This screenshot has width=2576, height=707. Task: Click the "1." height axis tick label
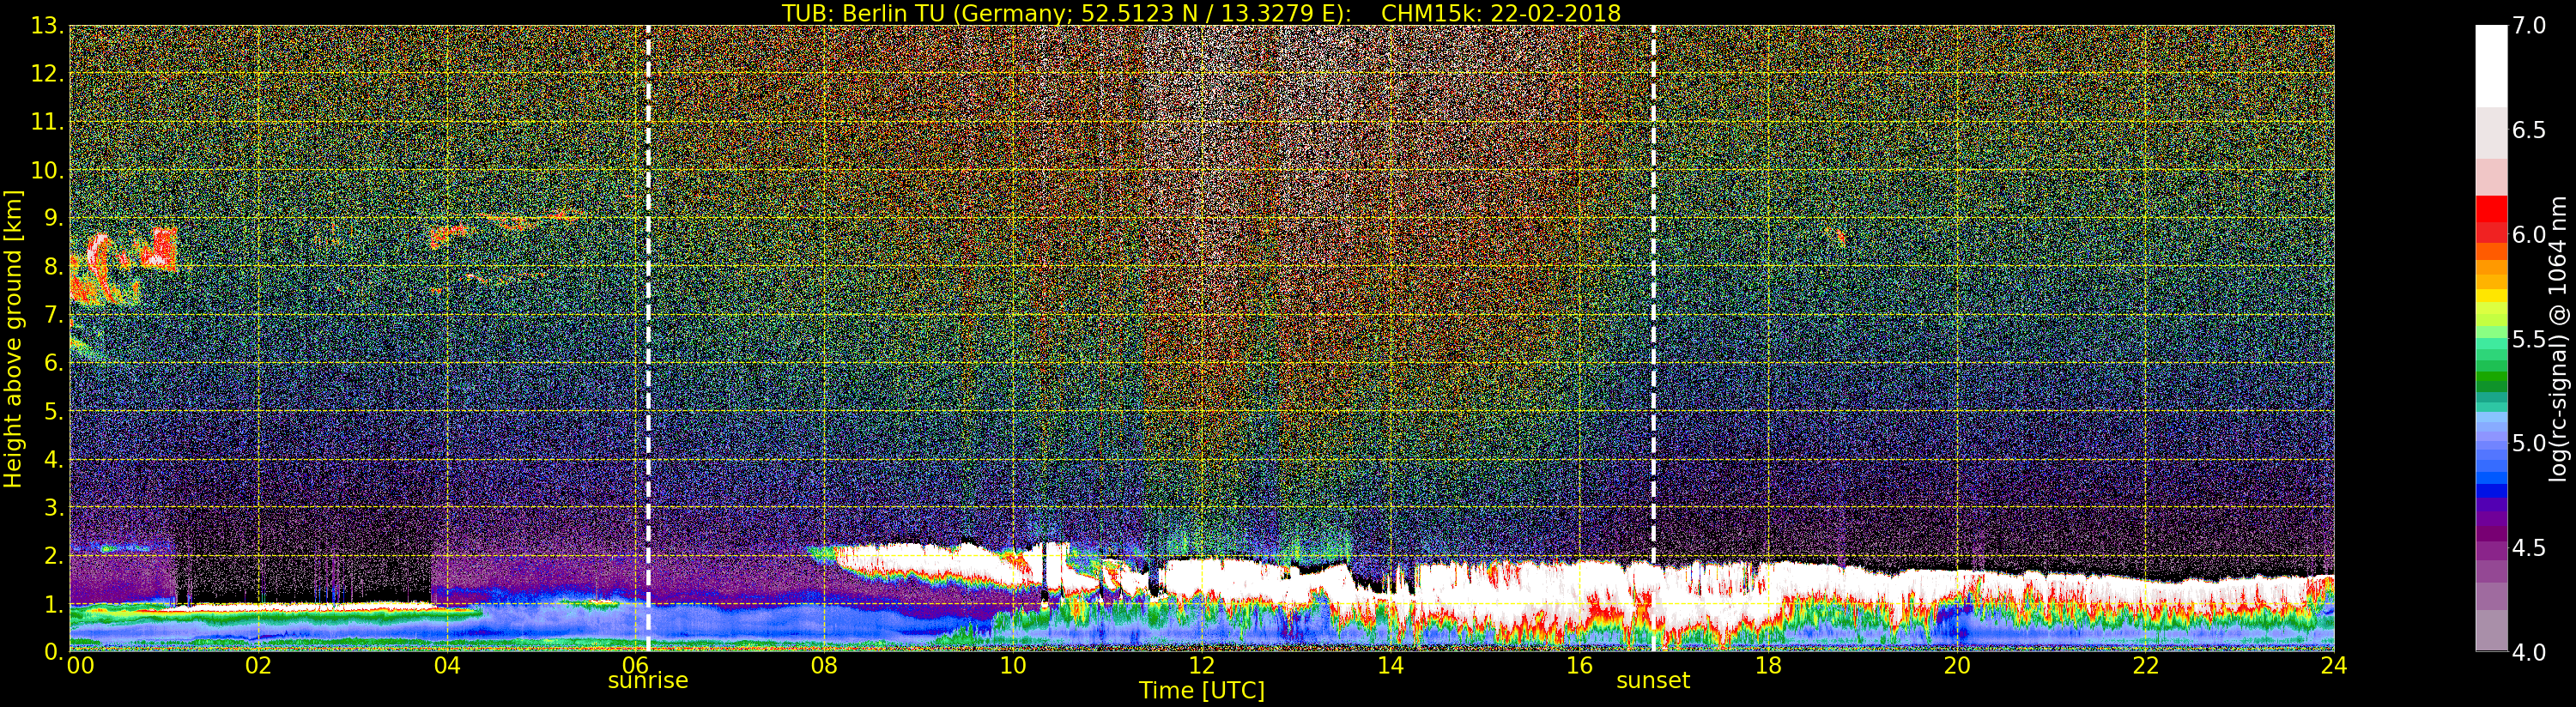54,603
